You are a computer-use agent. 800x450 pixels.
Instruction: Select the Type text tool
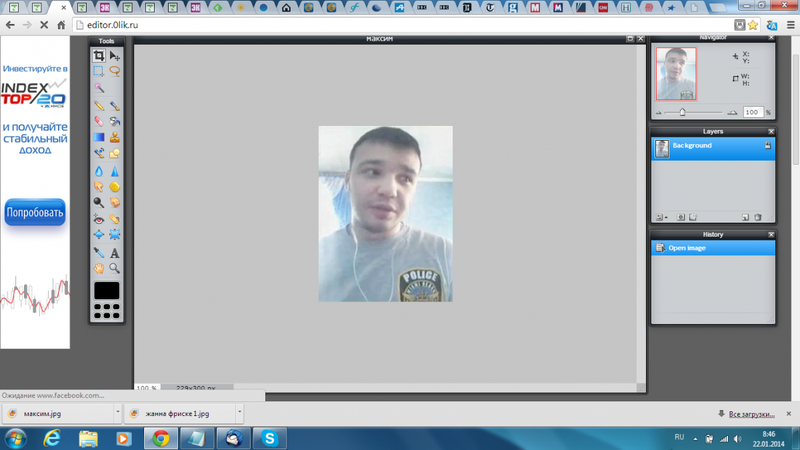point(115,253)
